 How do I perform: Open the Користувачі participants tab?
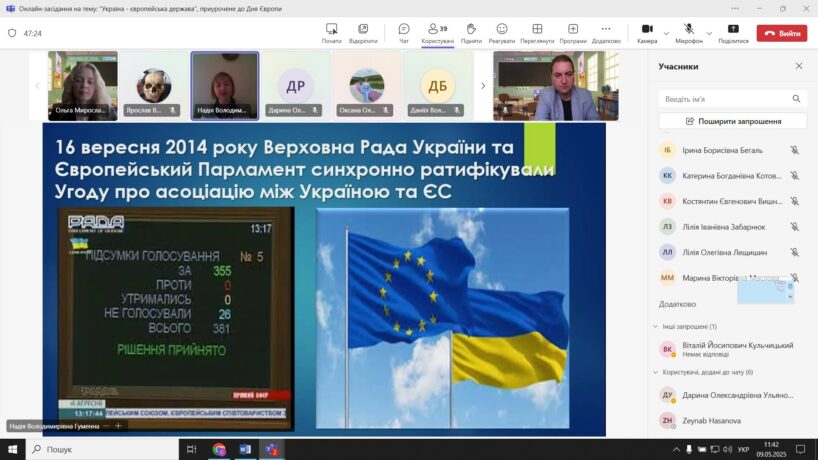pyautogui.click(x=437, y=32)
